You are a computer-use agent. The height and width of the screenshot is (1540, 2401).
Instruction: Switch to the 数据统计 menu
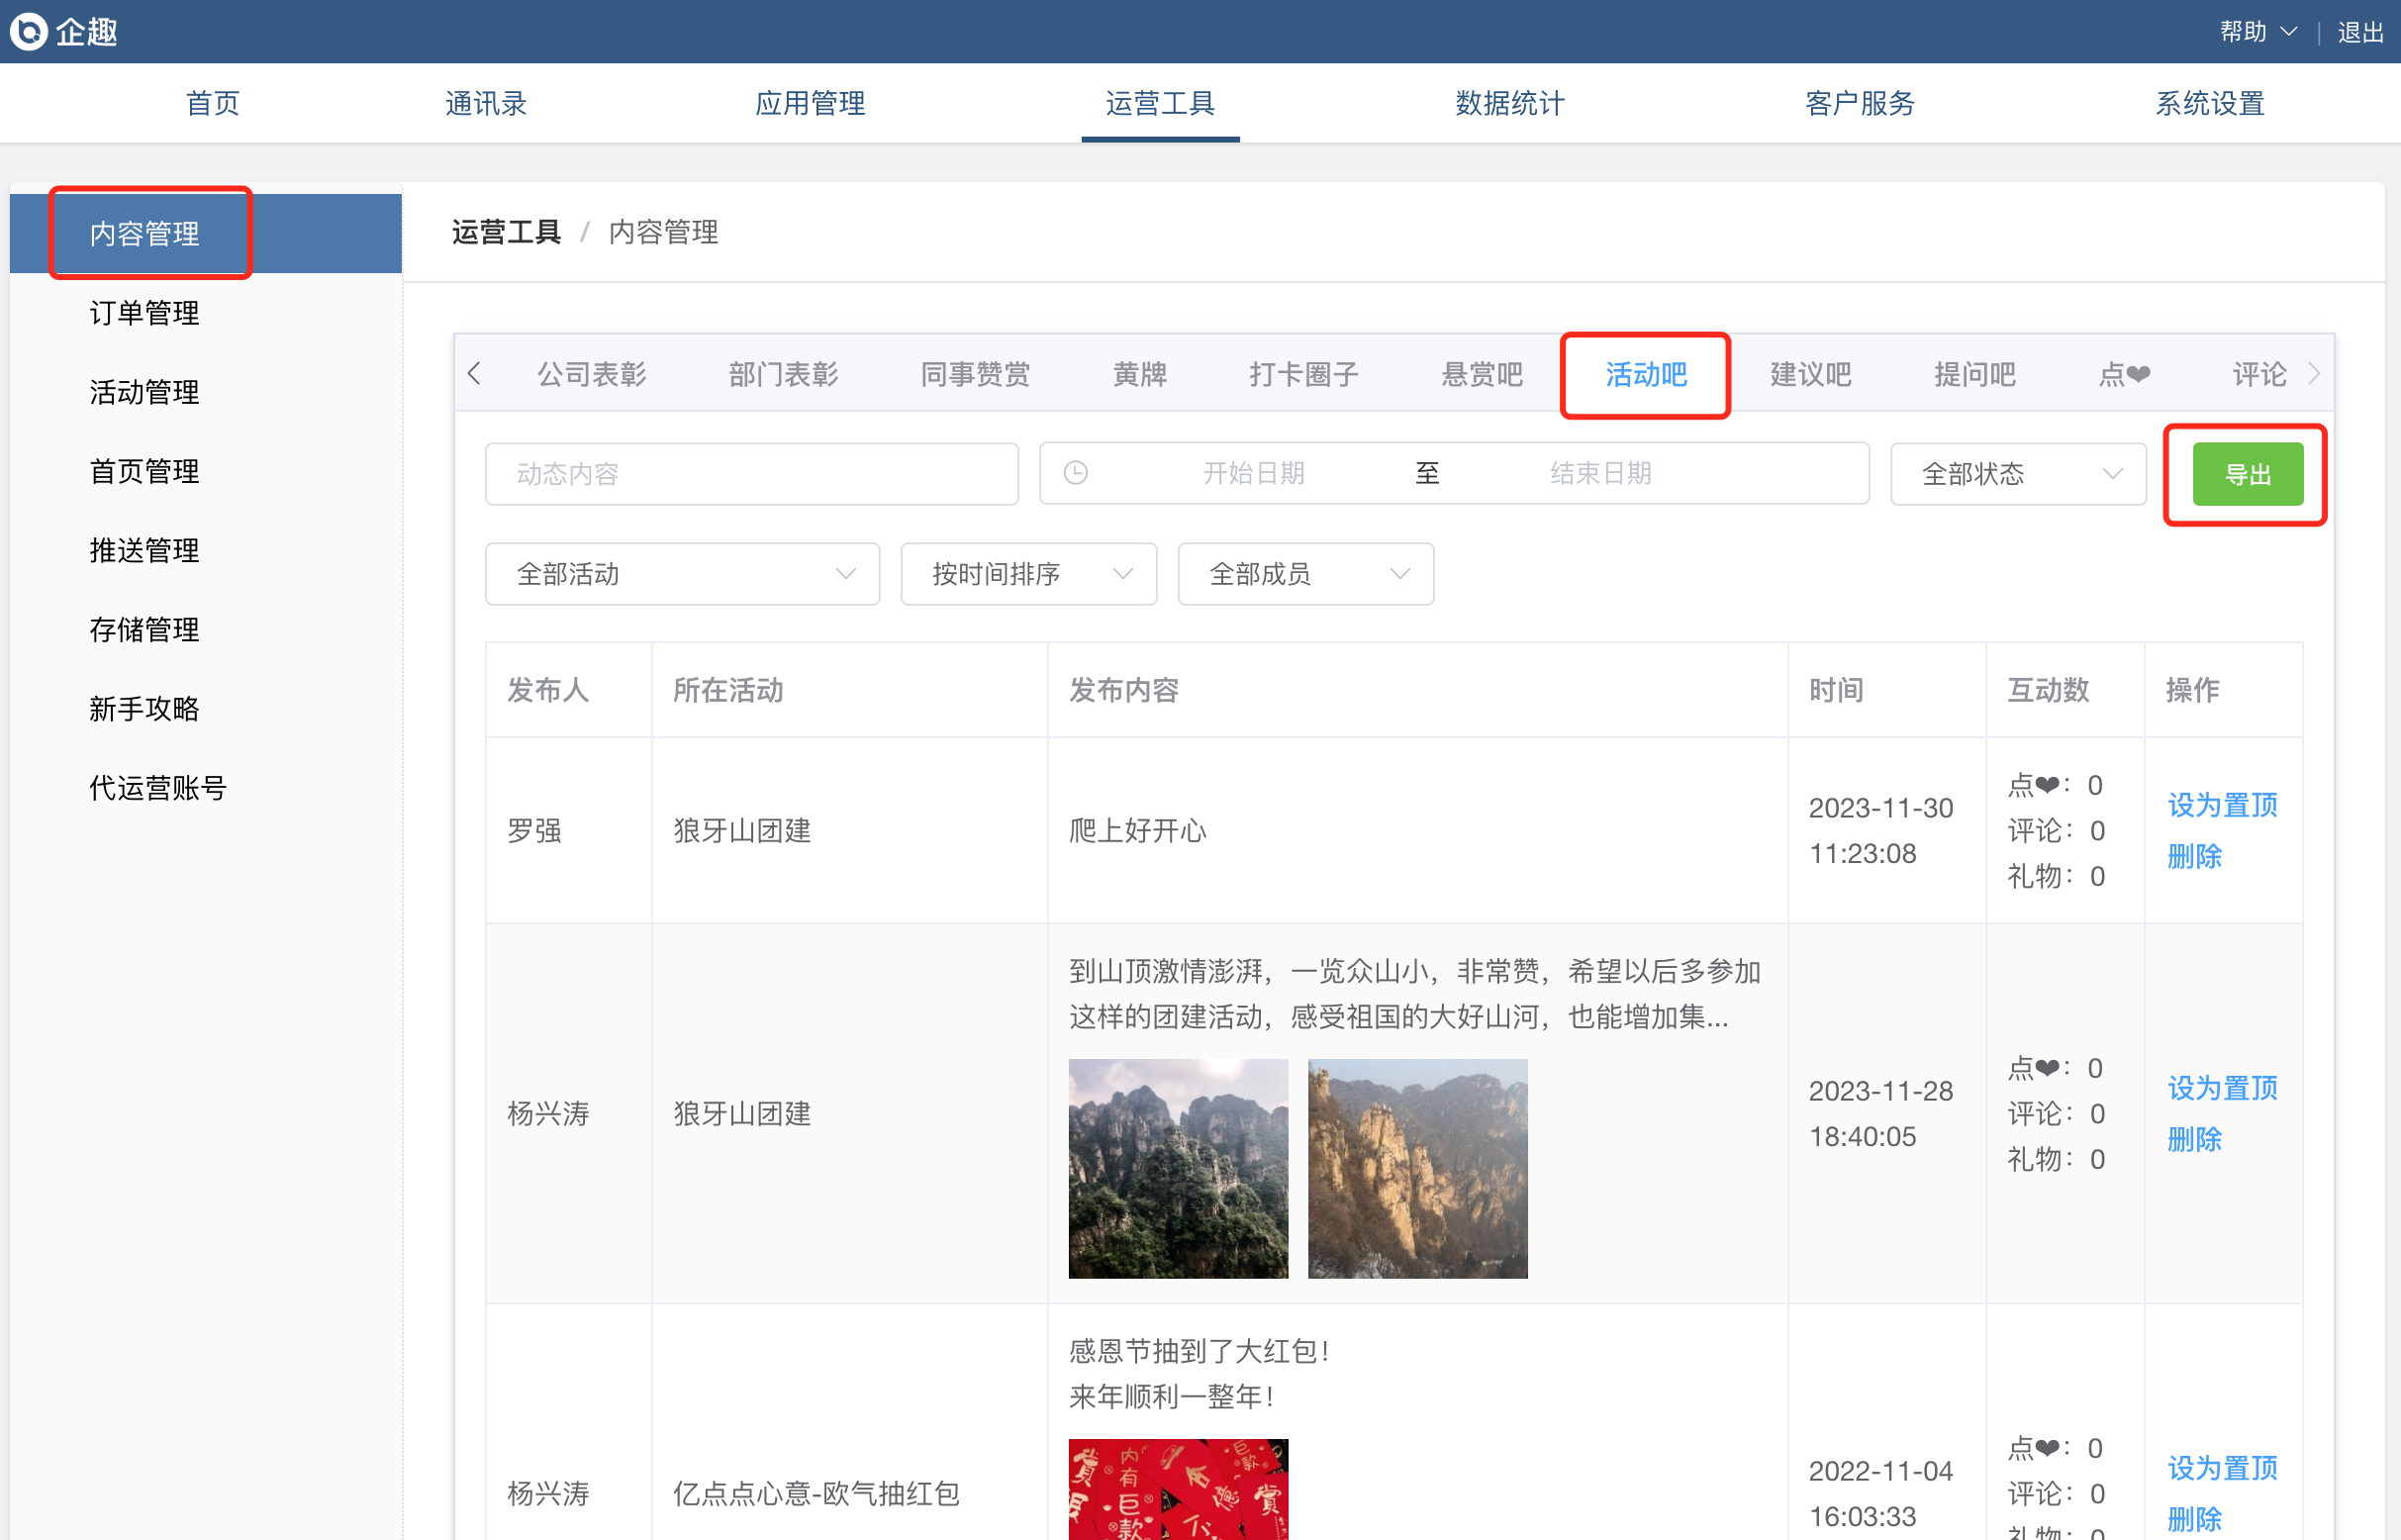pos(1509,103)
